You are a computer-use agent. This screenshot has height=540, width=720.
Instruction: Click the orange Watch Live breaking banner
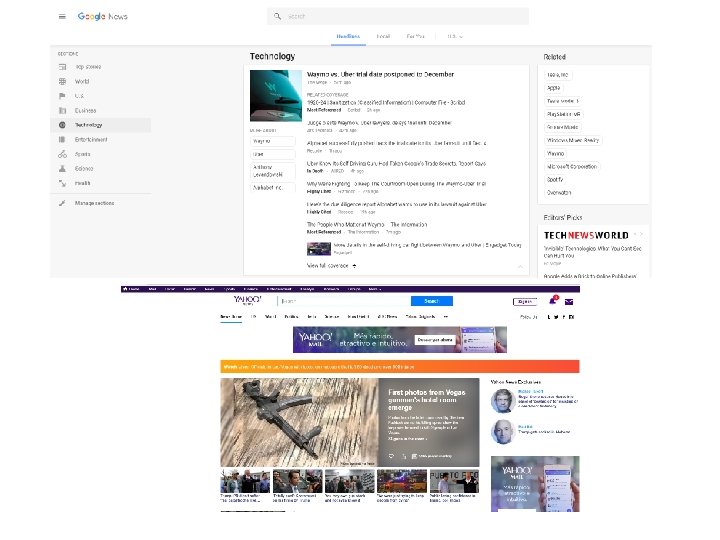pos(399,367)
